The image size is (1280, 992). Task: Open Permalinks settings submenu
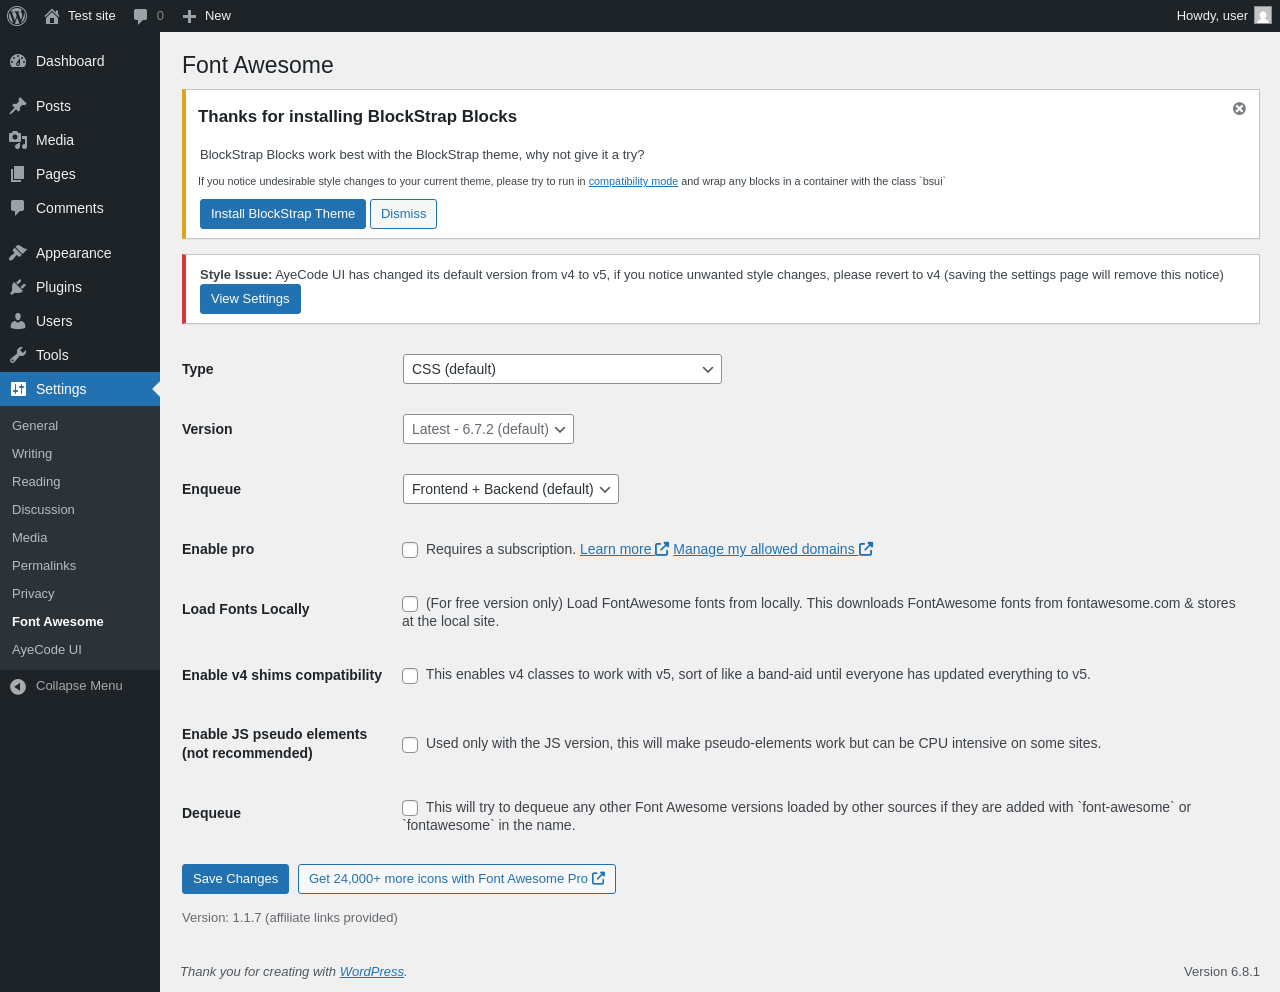44,566
